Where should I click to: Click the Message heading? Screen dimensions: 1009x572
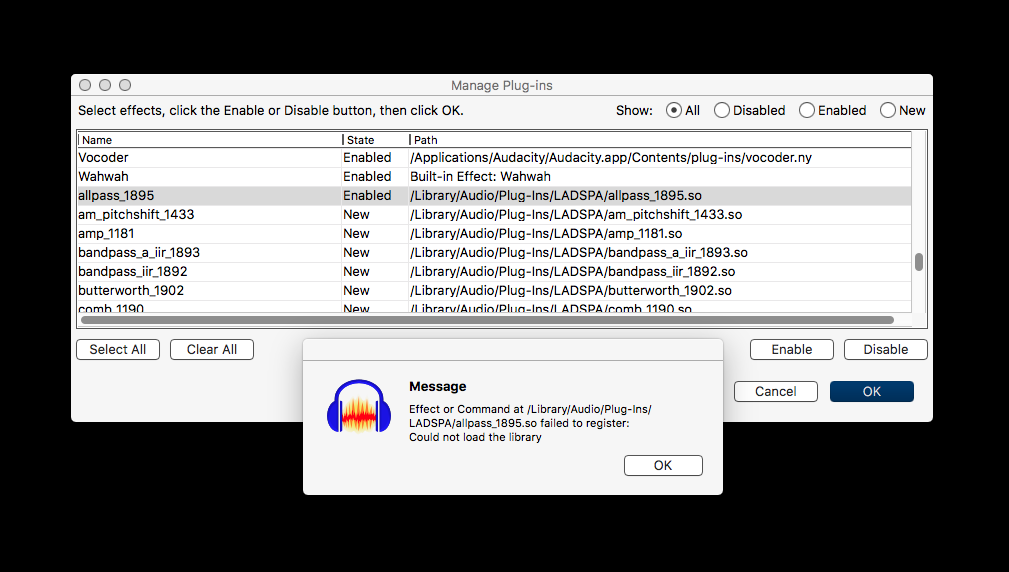(x=438, y=387)
